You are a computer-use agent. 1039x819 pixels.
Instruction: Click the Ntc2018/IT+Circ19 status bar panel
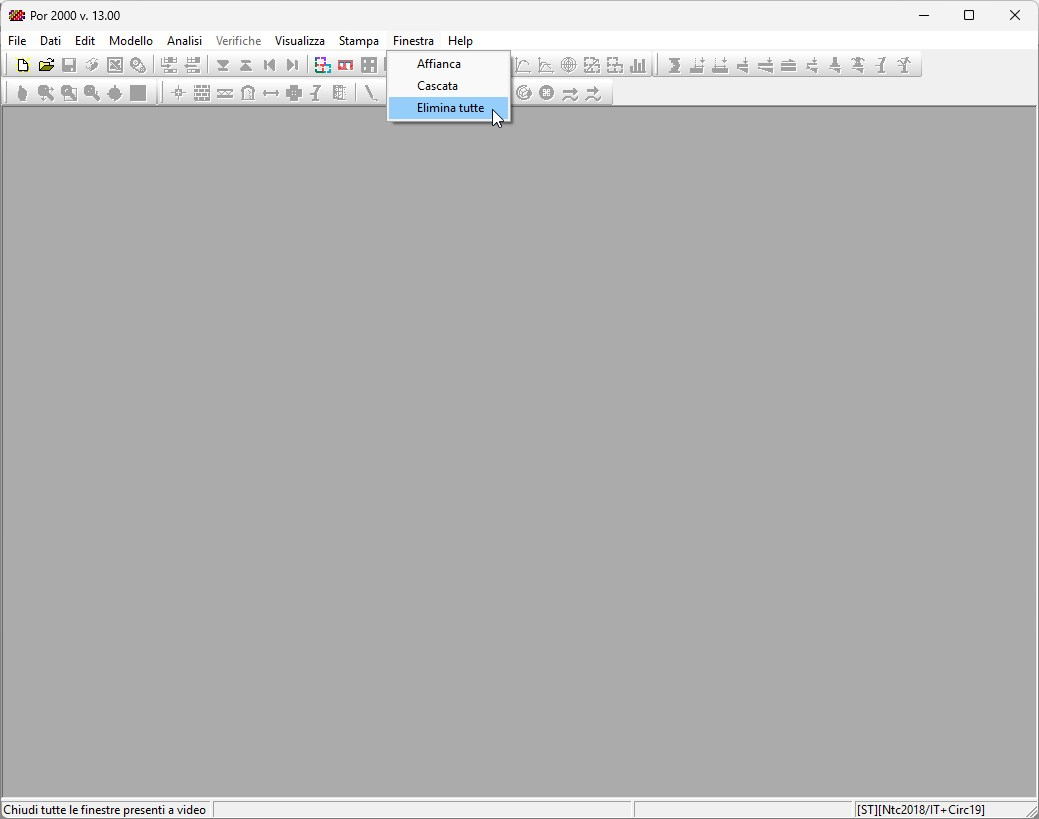coord(920,810)
